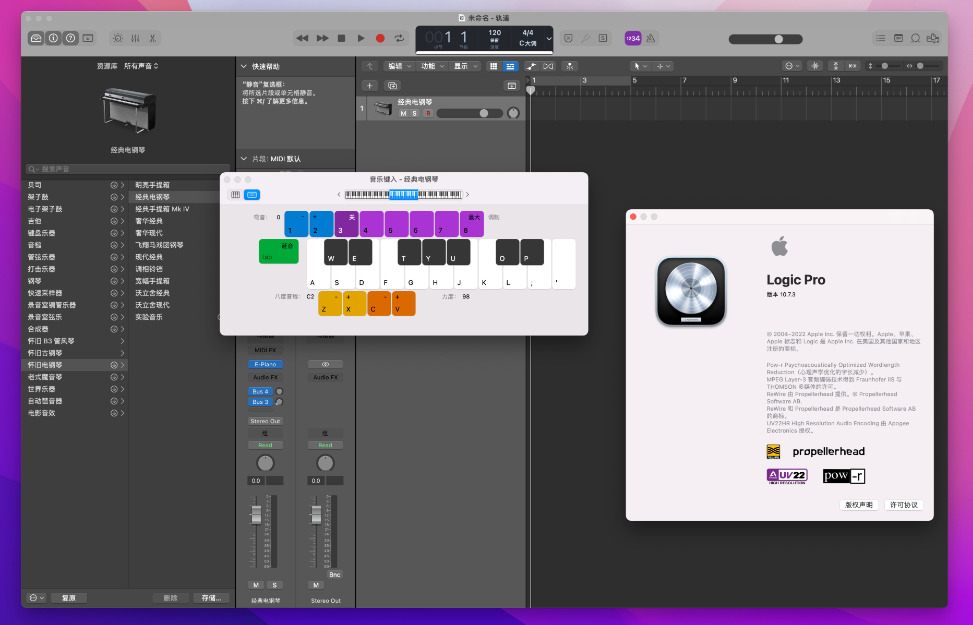The width and height of the screenshot is (973, 625).
Task: Toggle the purple count-in 1234 button
Action: [632, 38]
